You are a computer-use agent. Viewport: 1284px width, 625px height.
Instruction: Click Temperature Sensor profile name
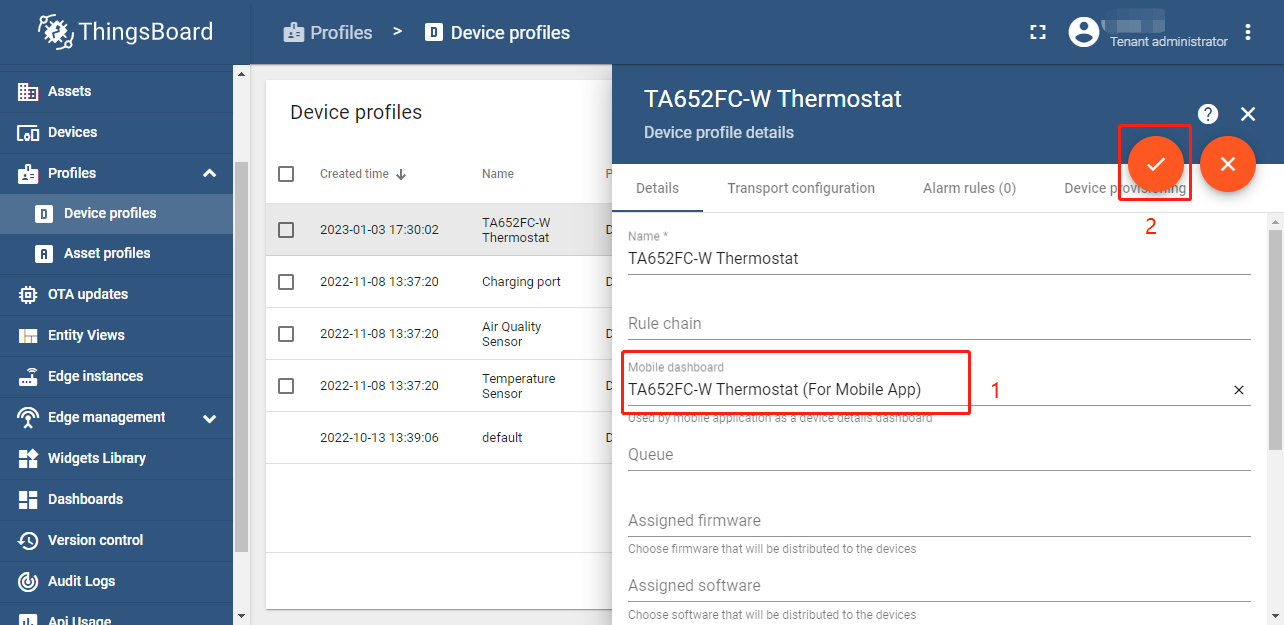tap(518, 386)
